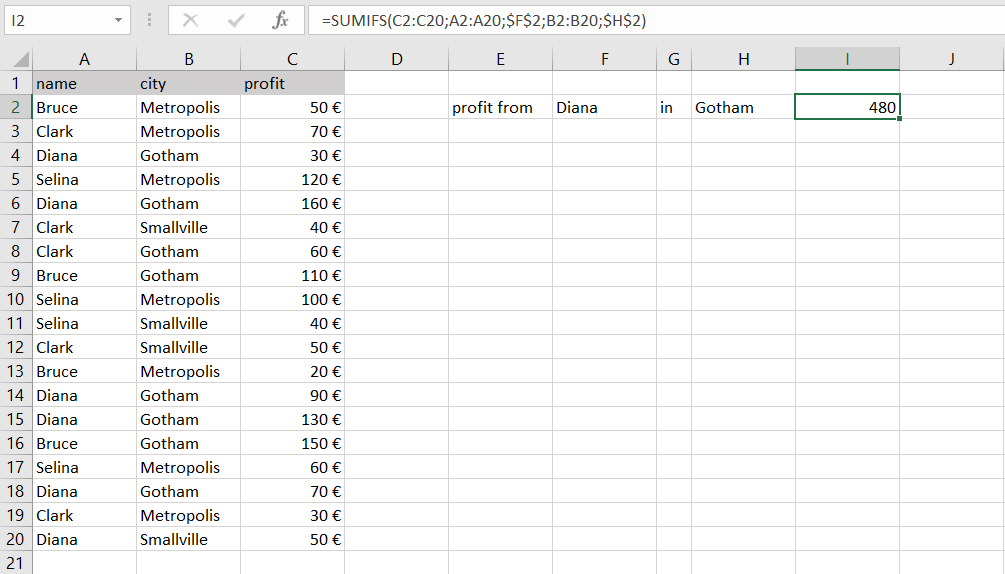Viewport: 1005px width, 574px height.
Task: Open the Name Box dropdown arrow
Action: point(119,20)
